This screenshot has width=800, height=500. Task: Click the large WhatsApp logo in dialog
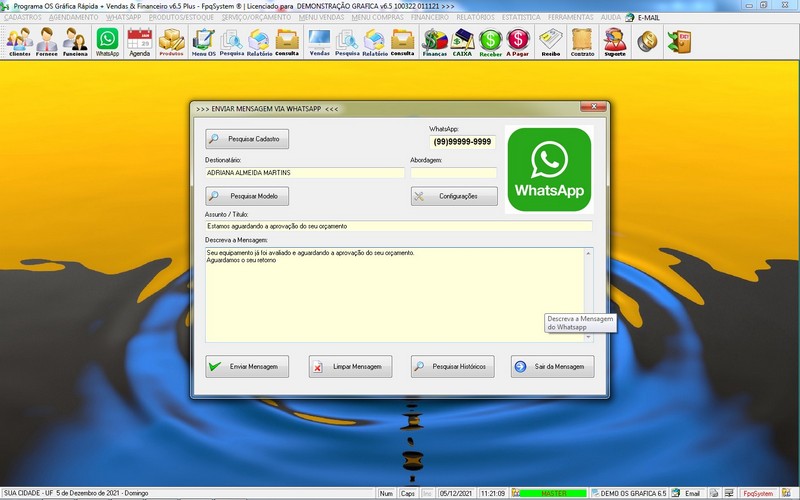pyautogui.click(x=549, y=169)
